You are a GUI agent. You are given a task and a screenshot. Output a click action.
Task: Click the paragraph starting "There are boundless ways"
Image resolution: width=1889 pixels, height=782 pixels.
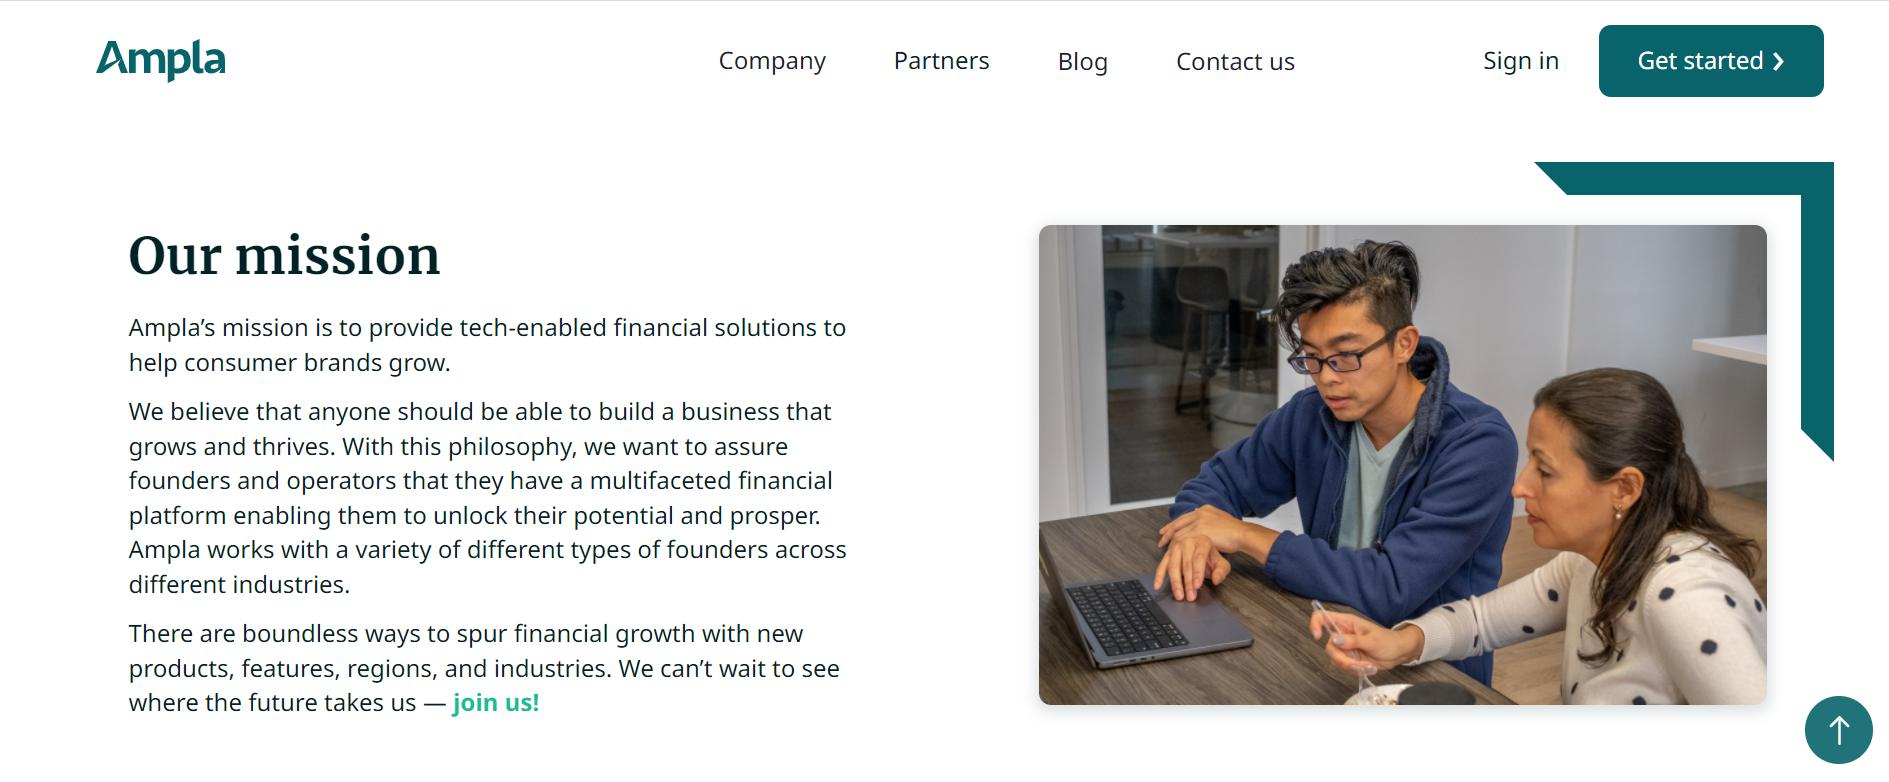pyautogui.click(x=484, y=668)
